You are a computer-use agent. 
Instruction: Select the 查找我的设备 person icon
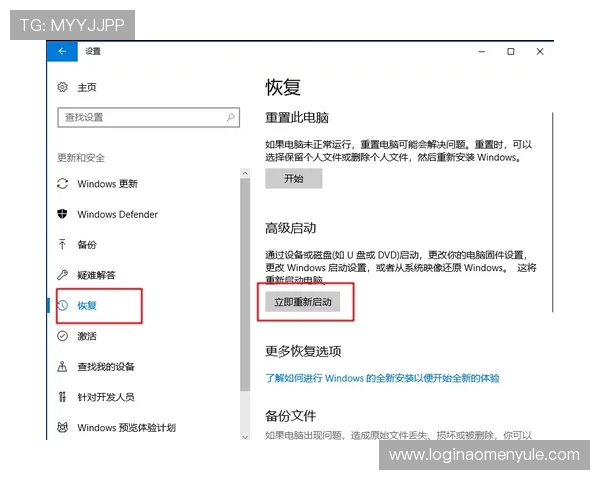click(x=62, y=366)
